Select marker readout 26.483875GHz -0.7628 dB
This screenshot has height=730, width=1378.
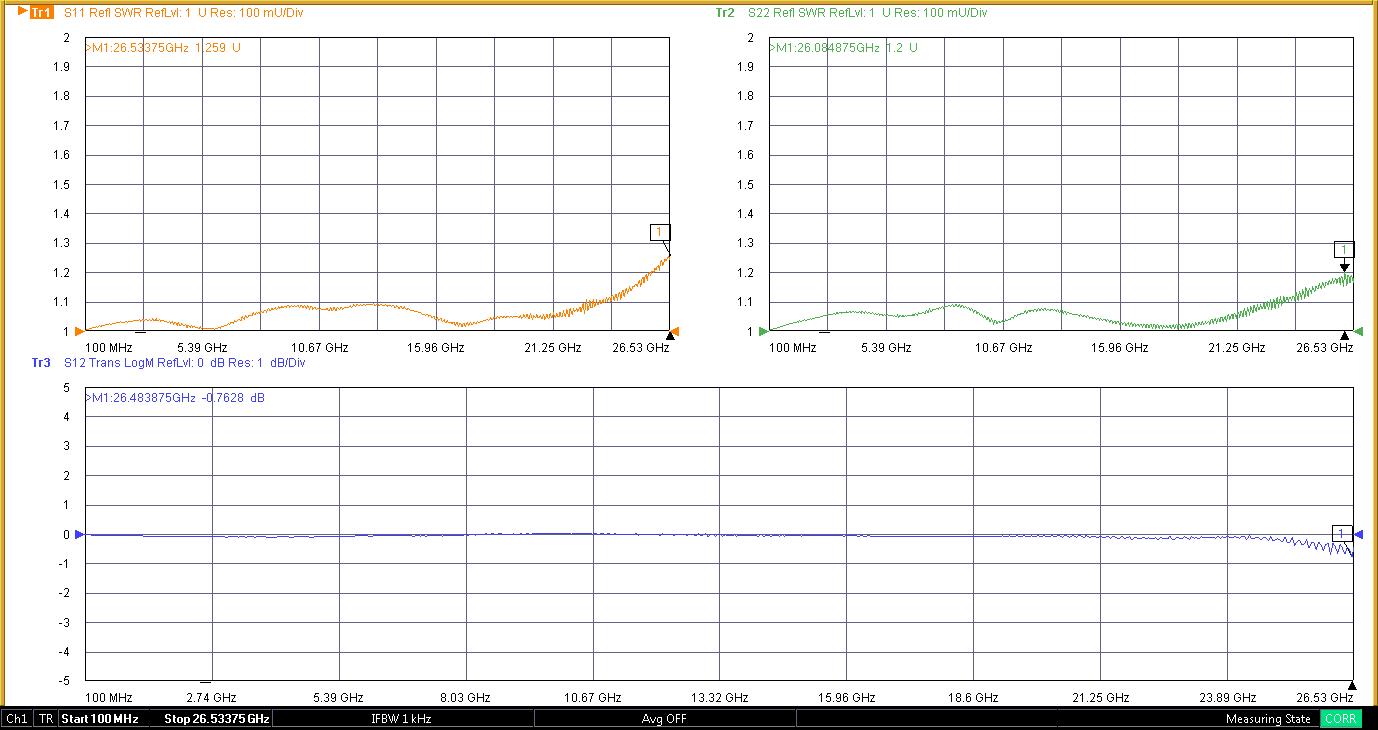pyautogui.click(x=175, y=398)
